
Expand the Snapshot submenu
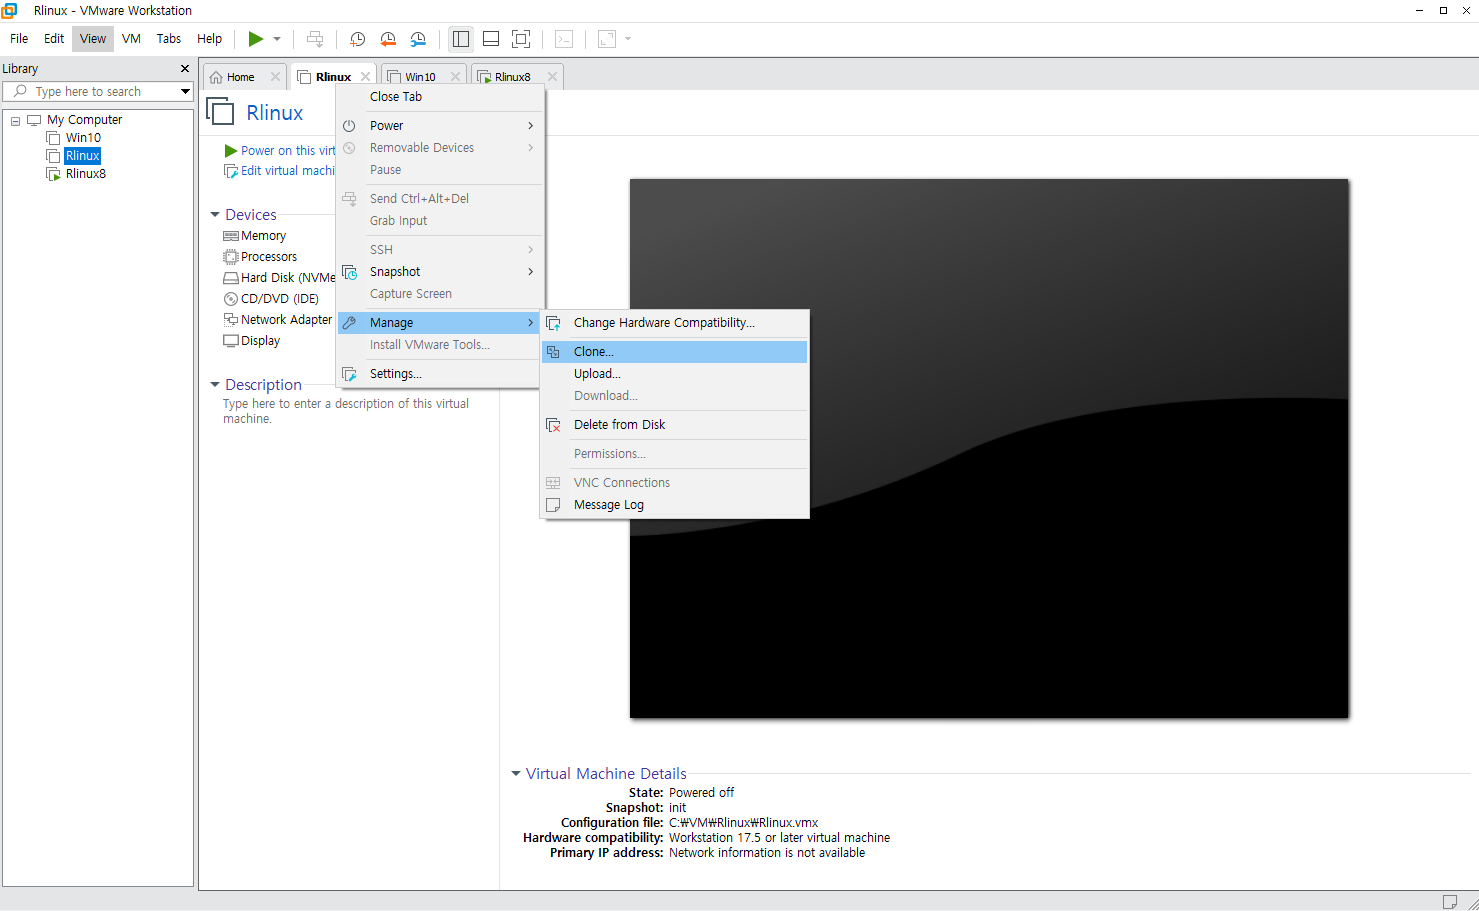tap(440, 272)
